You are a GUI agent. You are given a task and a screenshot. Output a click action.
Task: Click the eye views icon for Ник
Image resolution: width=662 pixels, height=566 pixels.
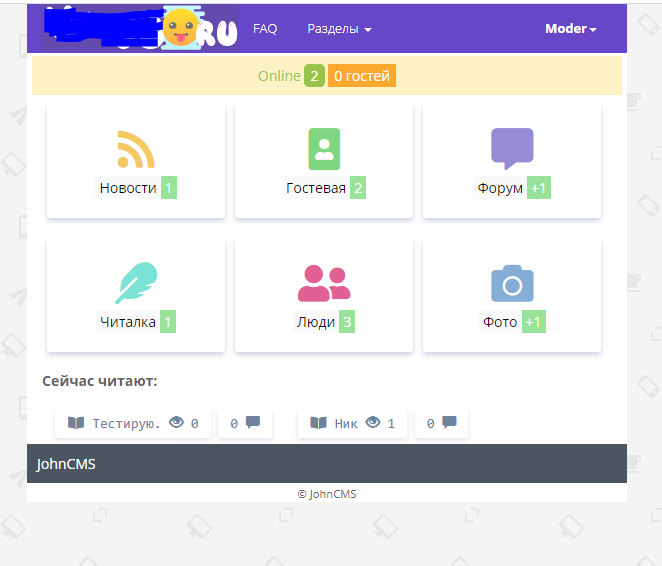pos(373,422)
